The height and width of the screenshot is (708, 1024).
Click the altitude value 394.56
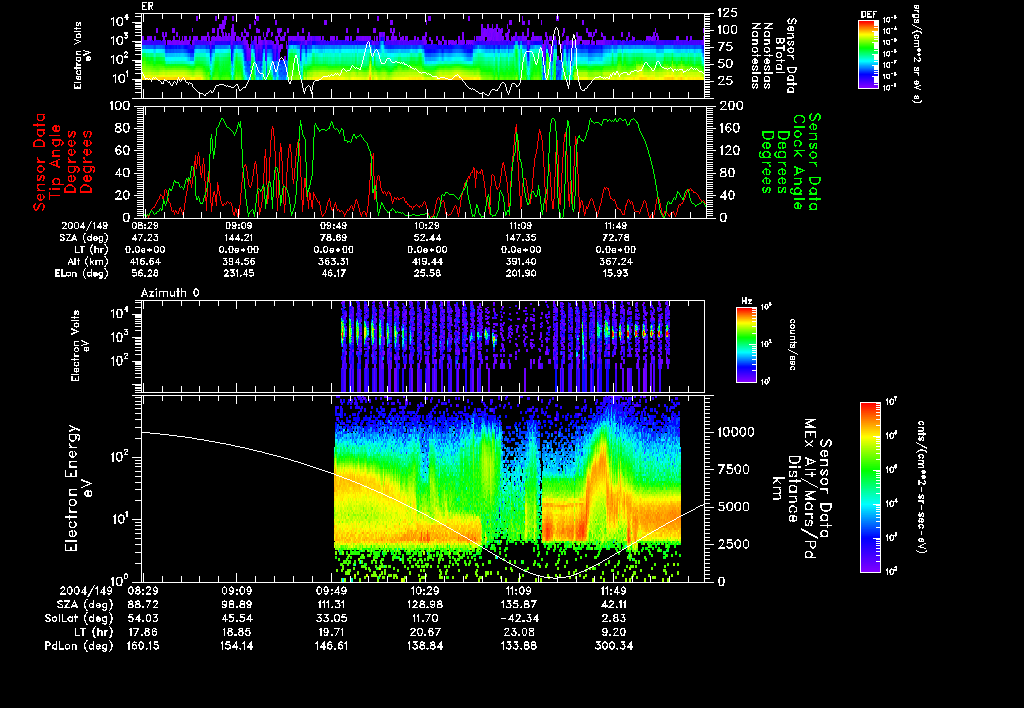coord(238,261)
